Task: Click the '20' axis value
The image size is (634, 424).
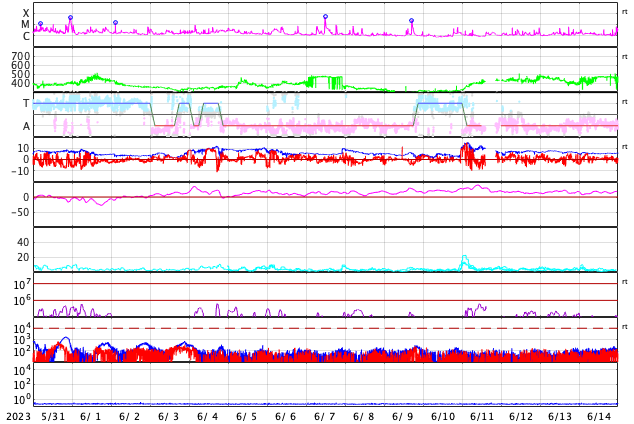Action: (23, 257)
